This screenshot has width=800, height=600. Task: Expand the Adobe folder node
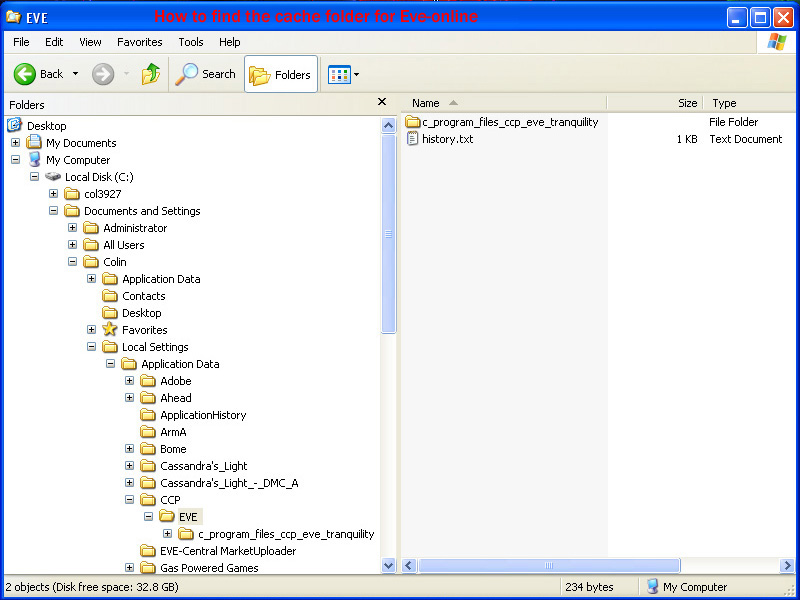(x=130, y=381)
